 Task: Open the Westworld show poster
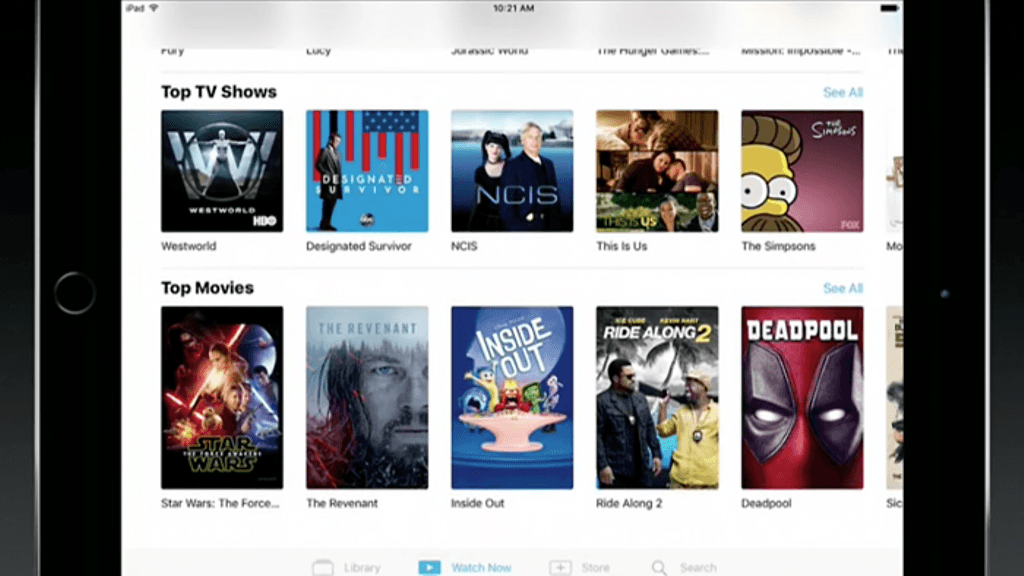(222, 171)
